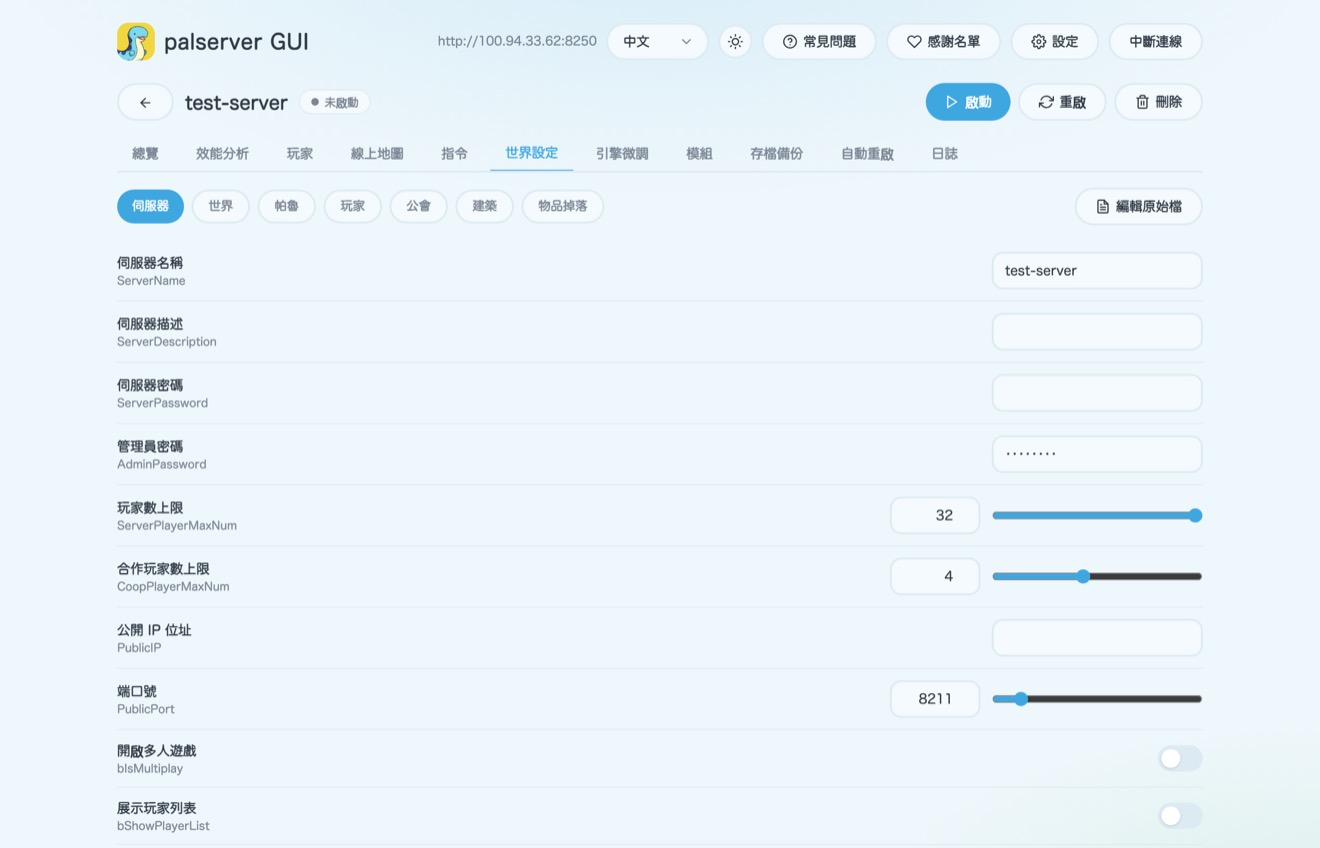
Task: Click 中斷連線 to disconnect
Action: (1155, 42)
